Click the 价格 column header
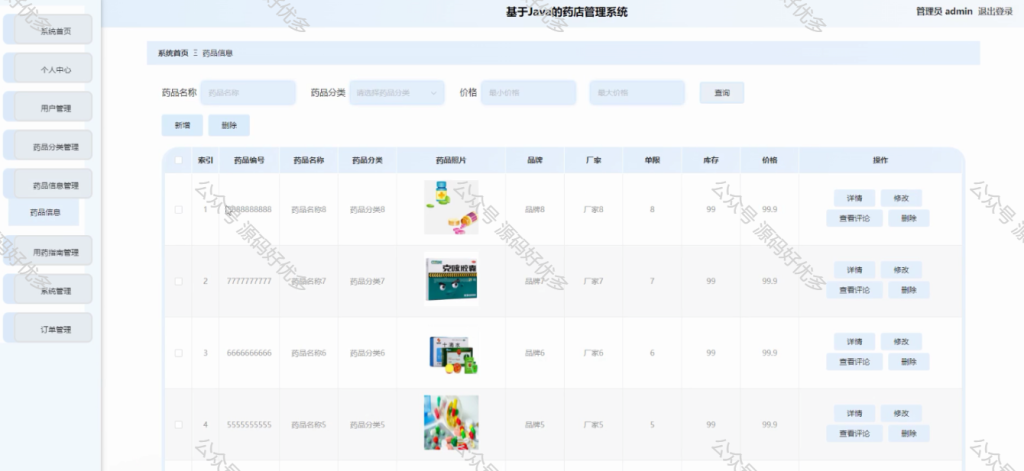The image size is (1024, 471). 769,160
